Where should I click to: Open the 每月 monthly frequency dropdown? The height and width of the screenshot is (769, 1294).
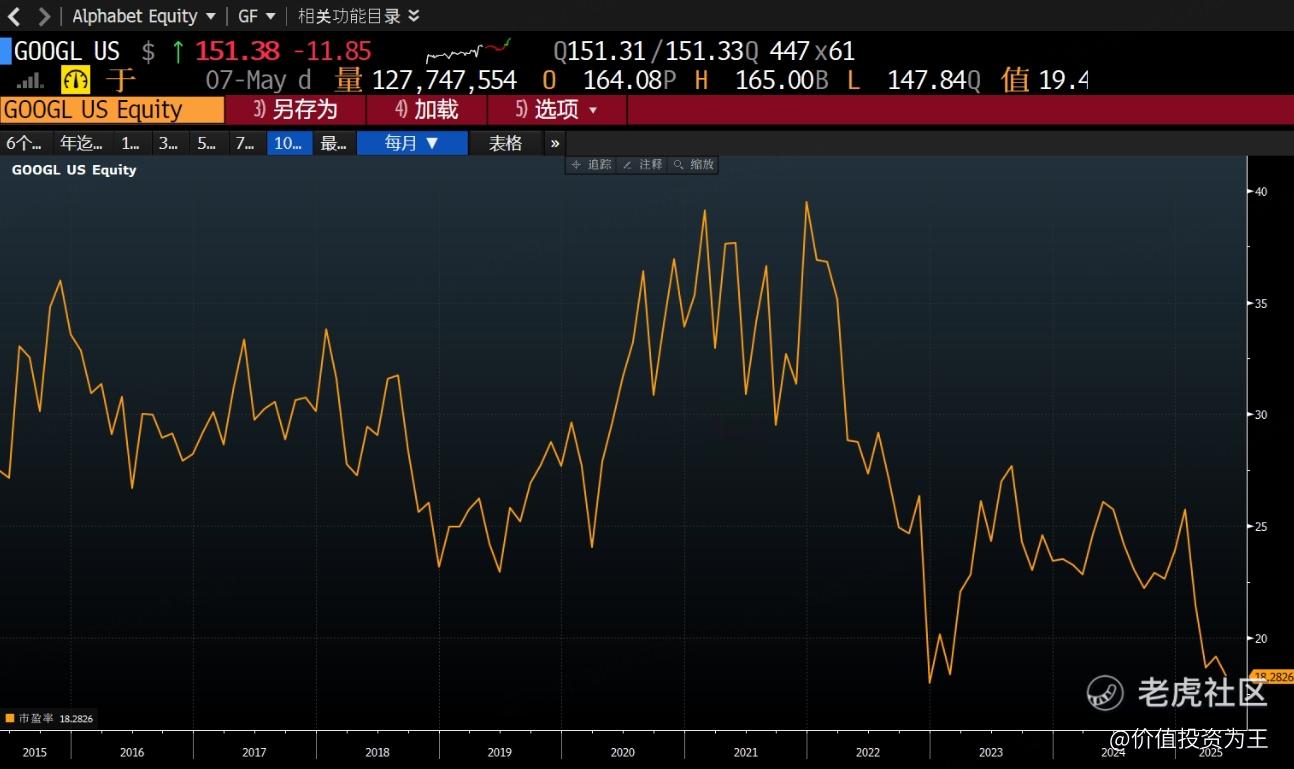[412, 143]
